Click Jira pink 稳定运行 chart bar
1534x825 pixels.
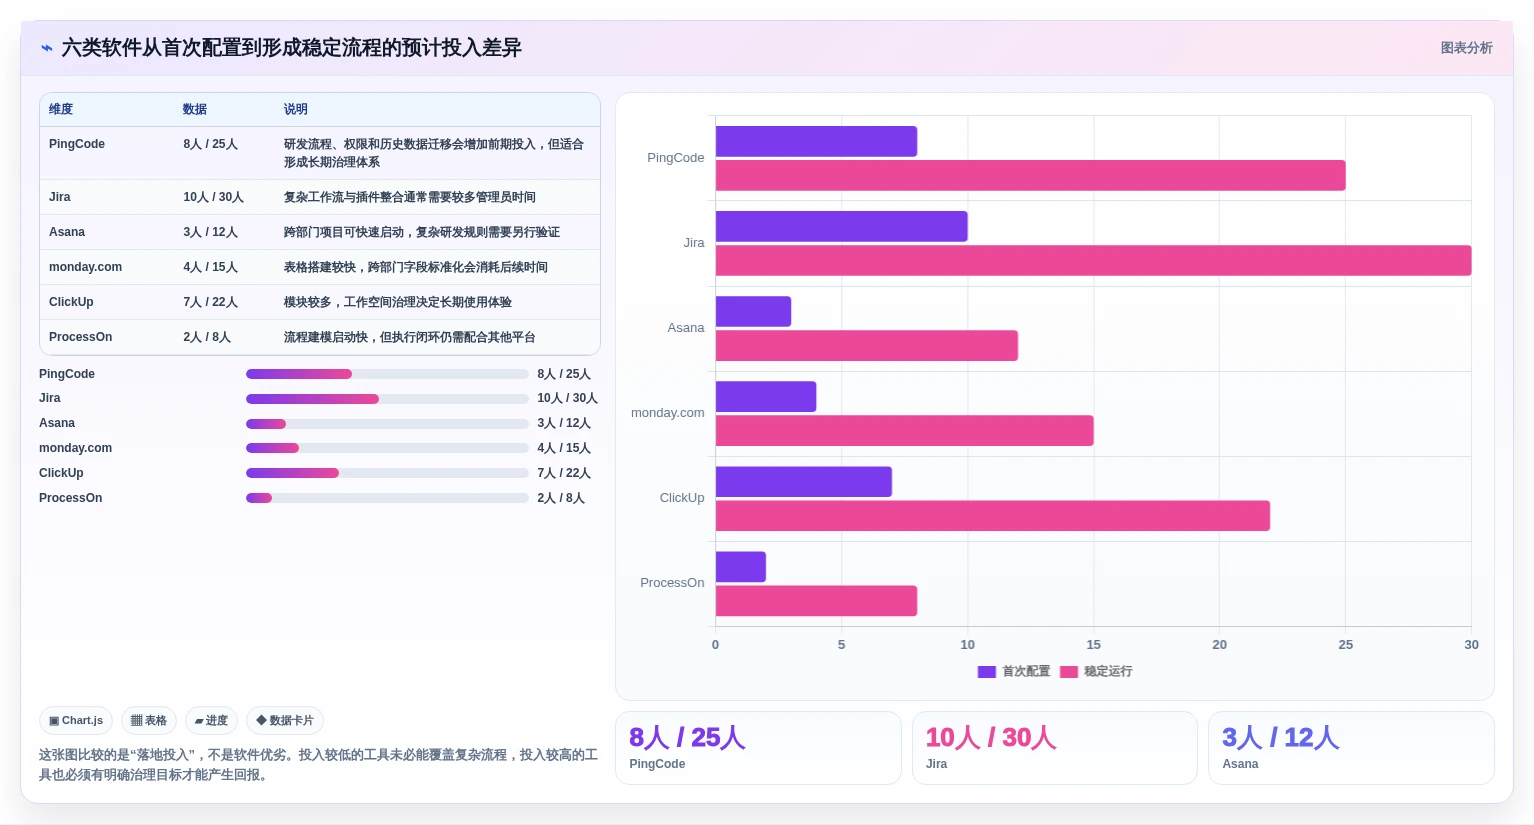click(1094, 260)
